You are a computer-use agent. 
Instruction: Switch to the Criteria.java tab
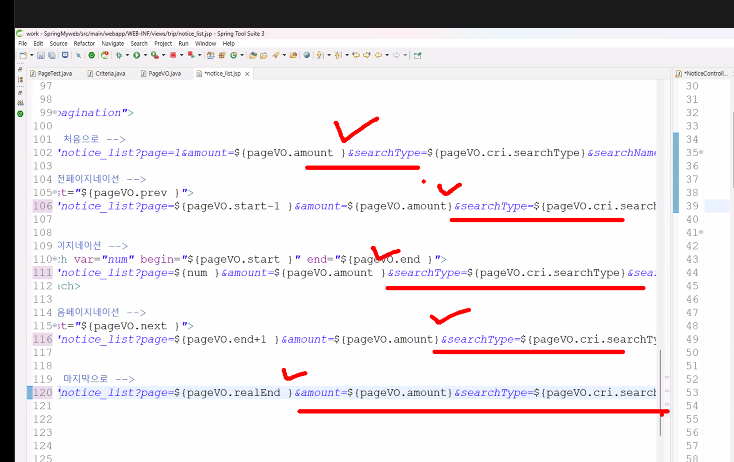click(107, 74)
